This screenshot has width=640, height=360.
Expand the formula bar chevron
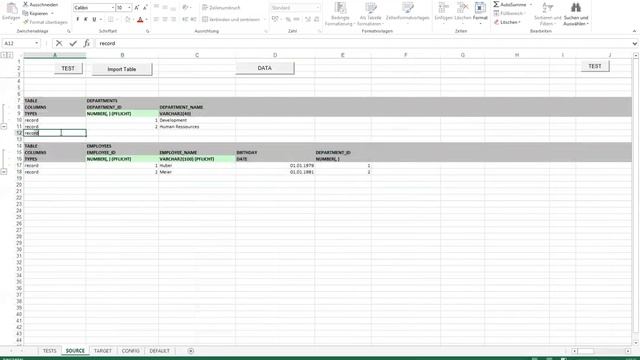pyautogui.click(x=634, y=43)
